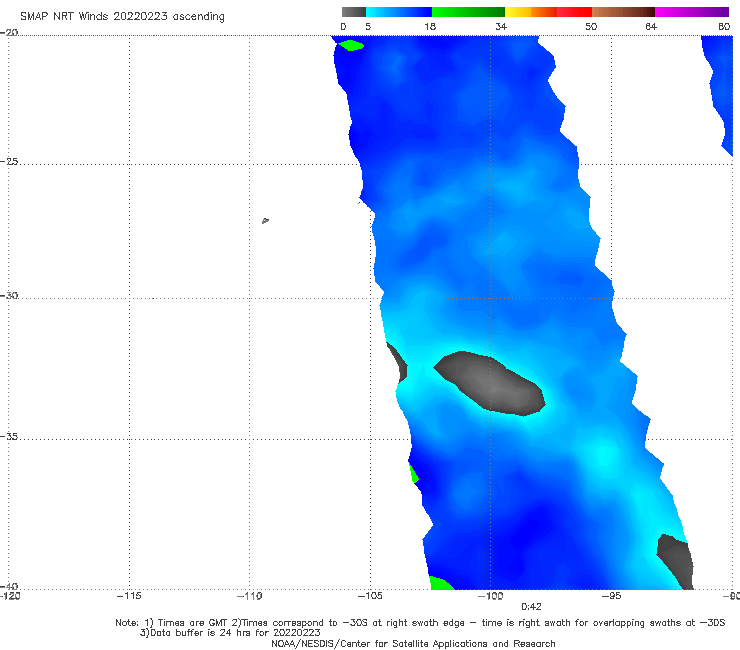Click the color bar label '18'

430,27
